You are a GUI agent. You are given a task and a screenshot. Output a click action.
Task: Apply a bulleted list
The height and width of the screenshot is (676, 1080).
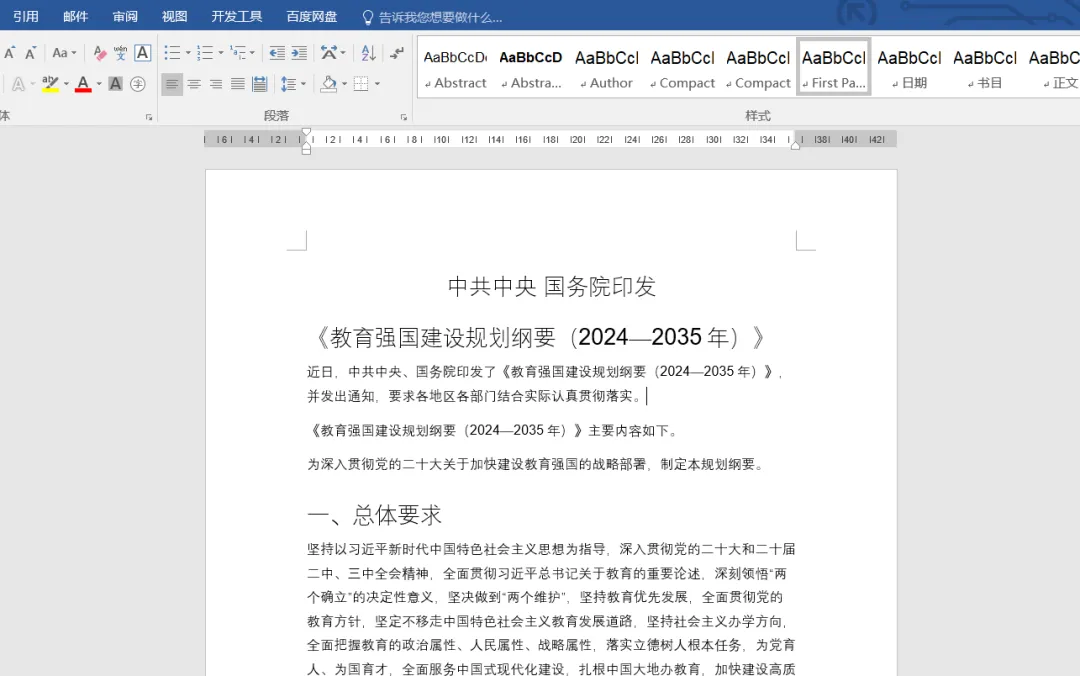tap(172, 53)
